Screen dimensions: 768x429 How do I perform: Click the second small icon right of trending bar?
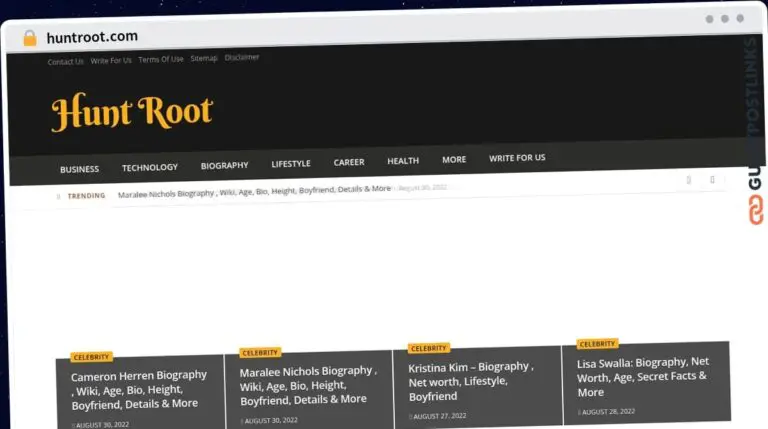[x=712, y=180]
